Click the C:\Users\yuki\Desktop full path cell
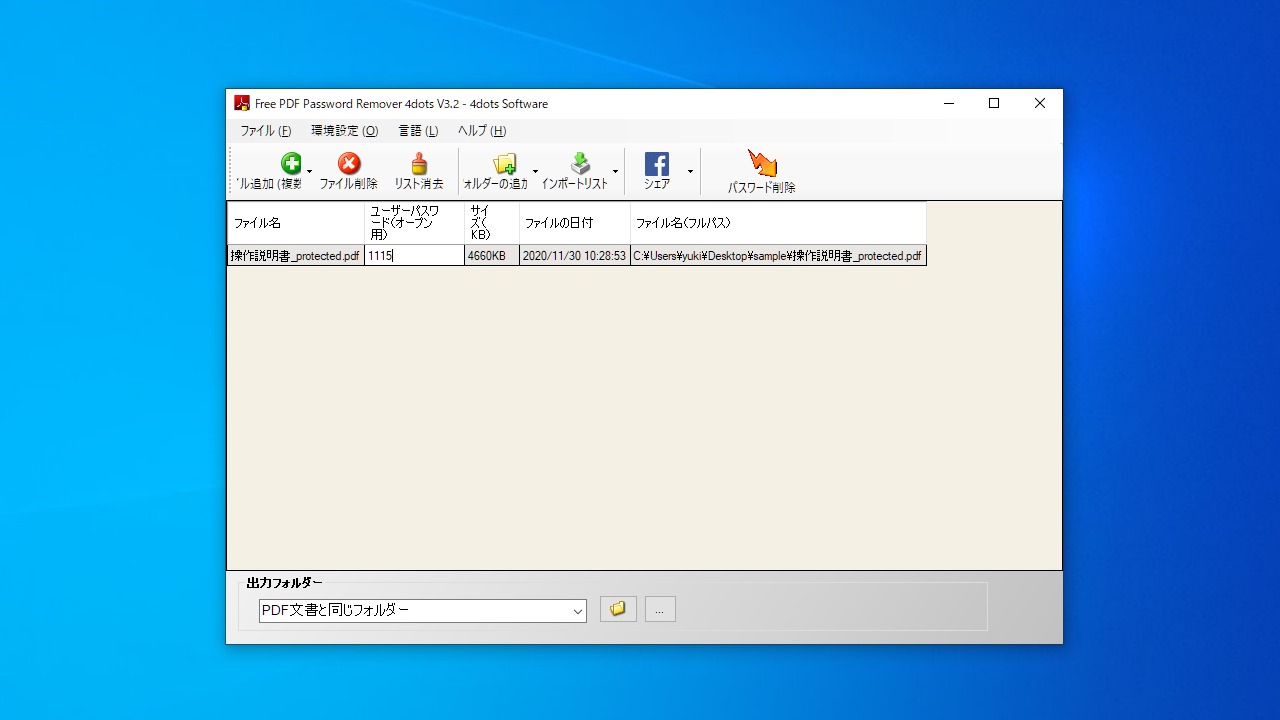1280x720 pixels. (778, 256)
